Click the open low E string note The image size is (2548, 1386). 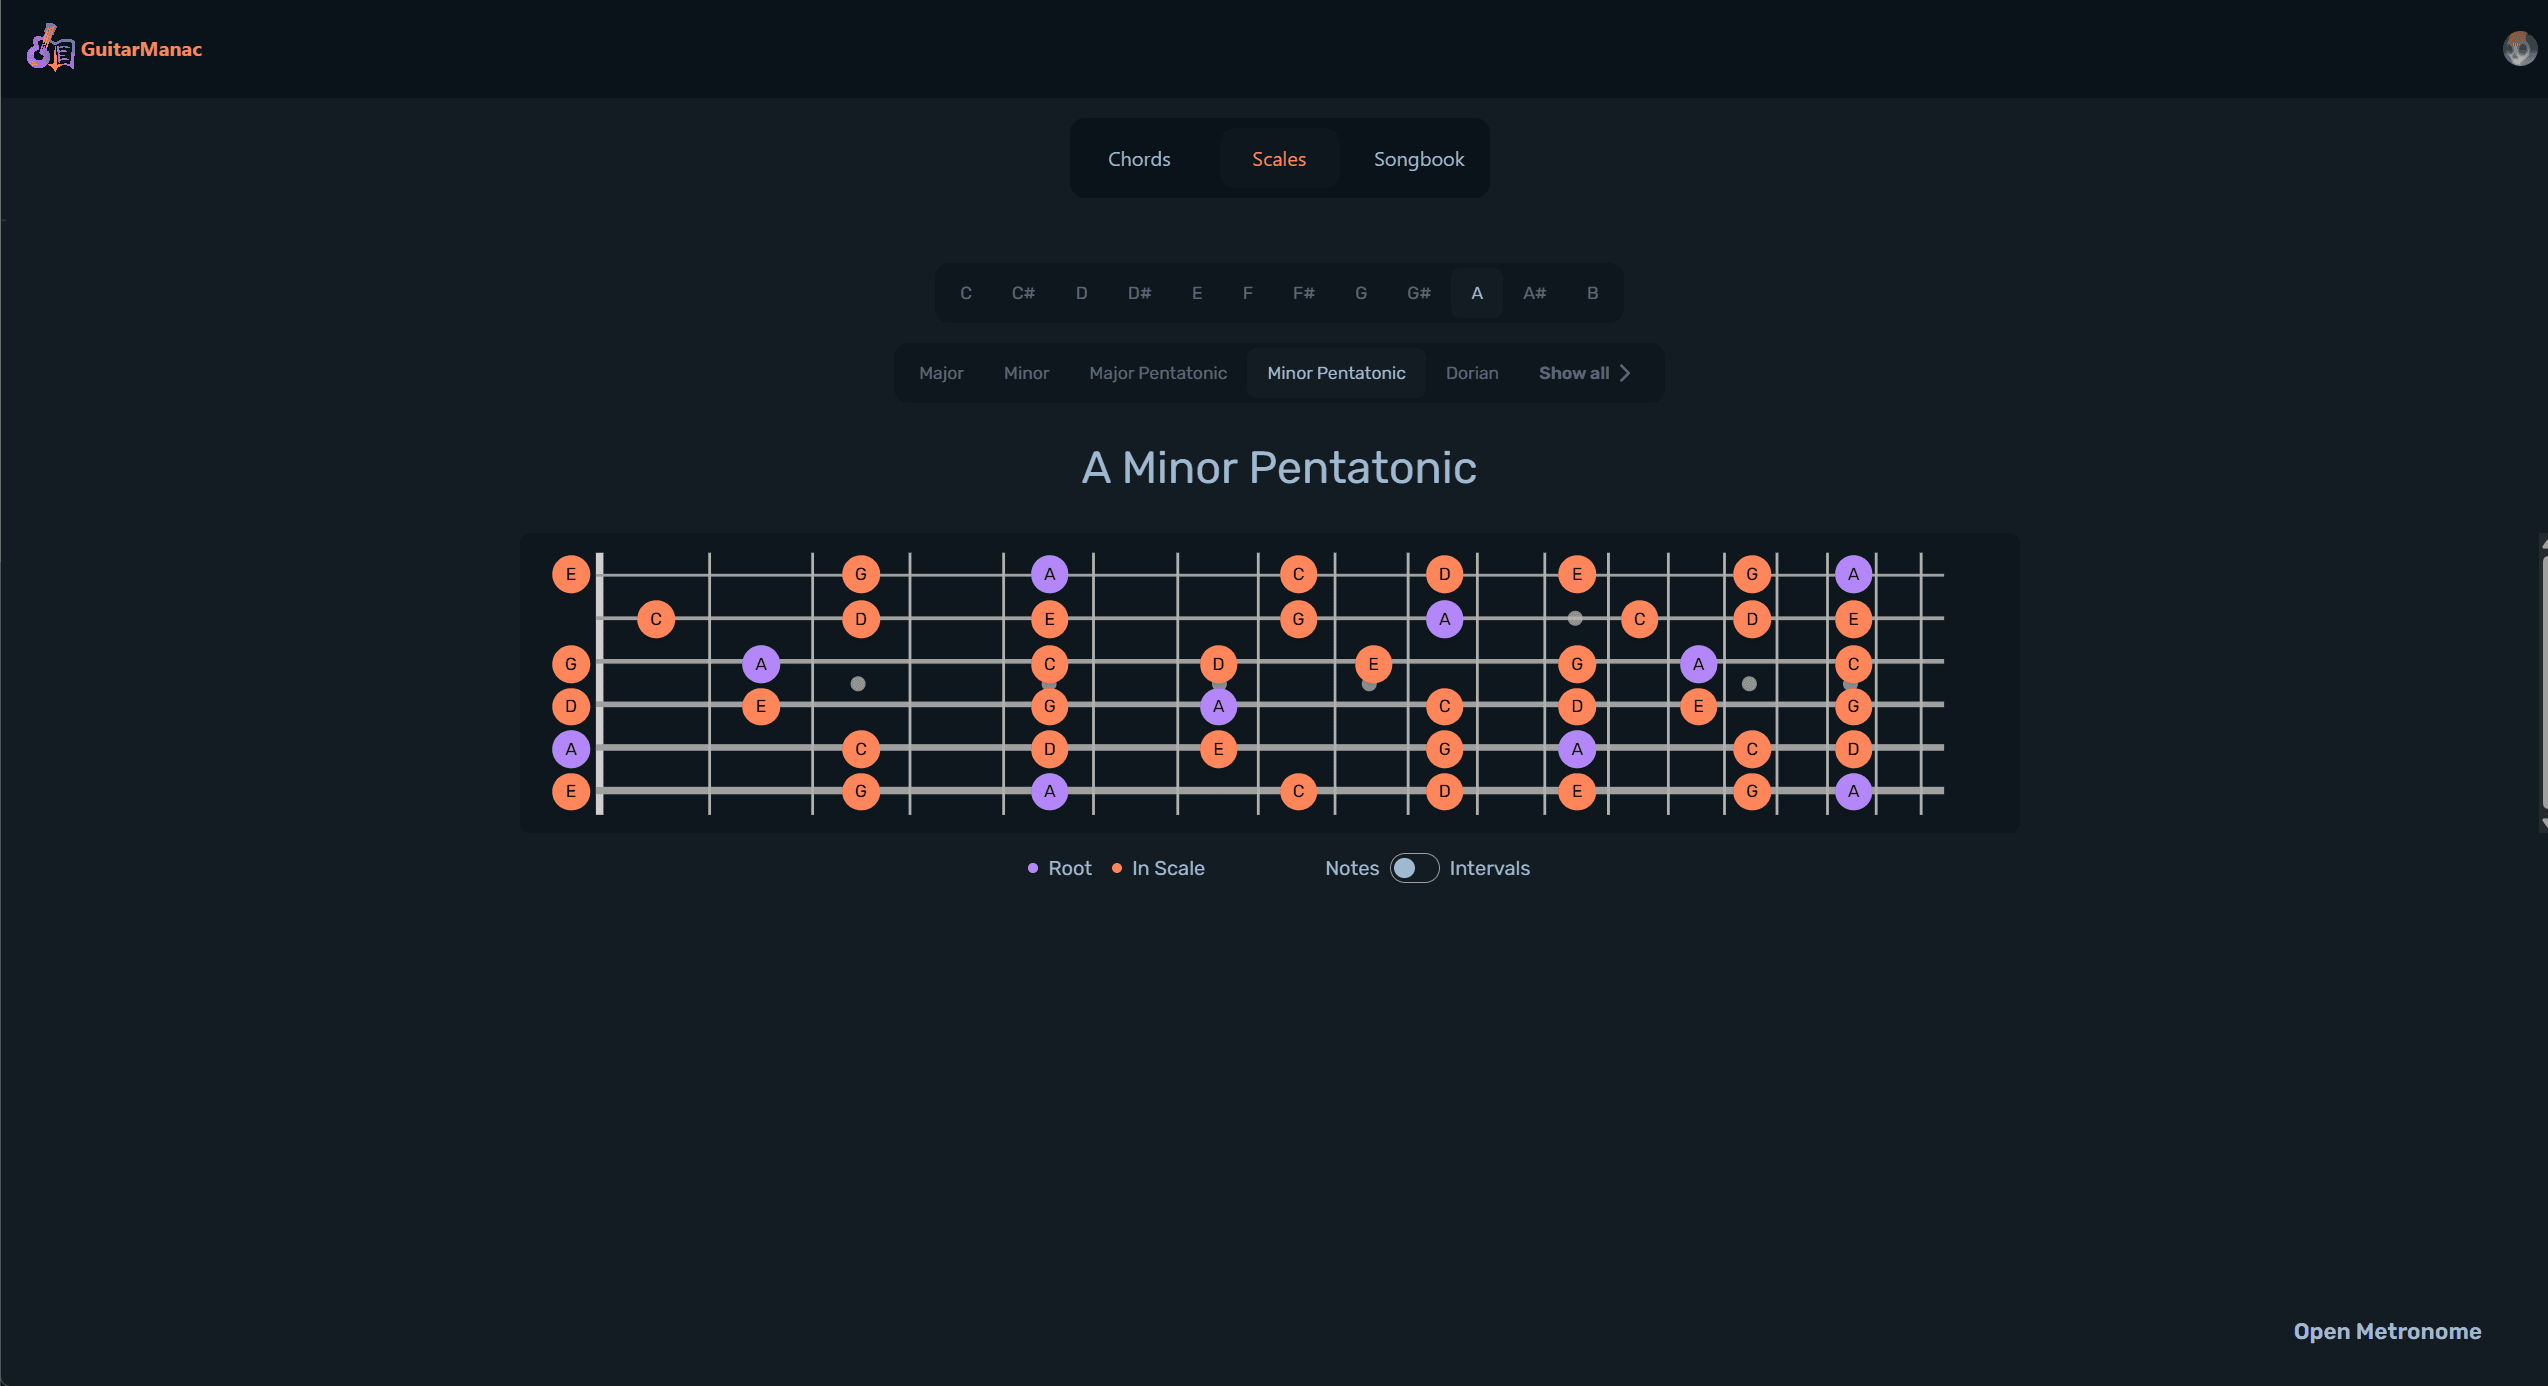click(x=571, y=791)
